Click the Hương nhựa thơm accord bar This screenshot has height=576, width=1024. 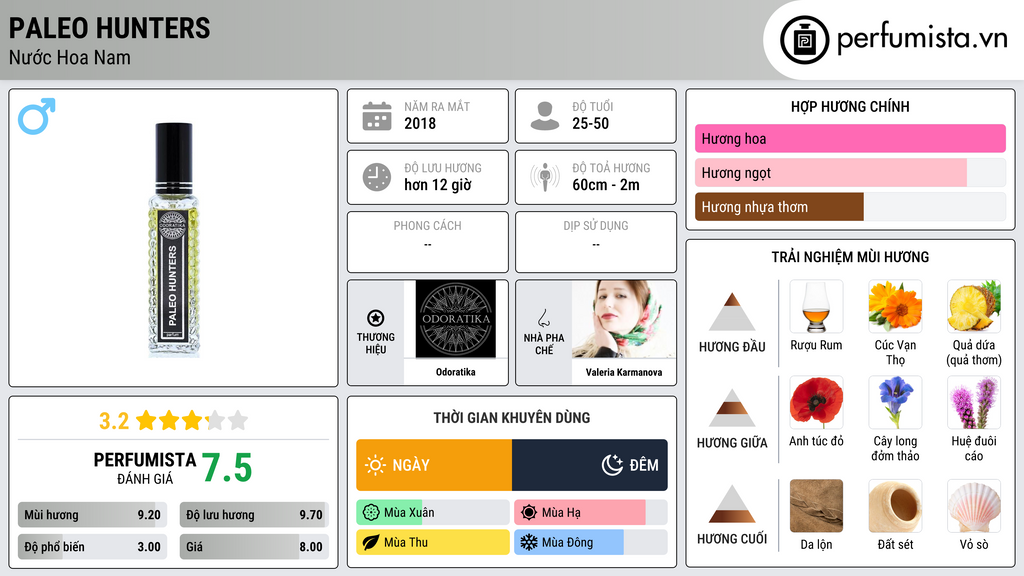click(x=850, y=207)
